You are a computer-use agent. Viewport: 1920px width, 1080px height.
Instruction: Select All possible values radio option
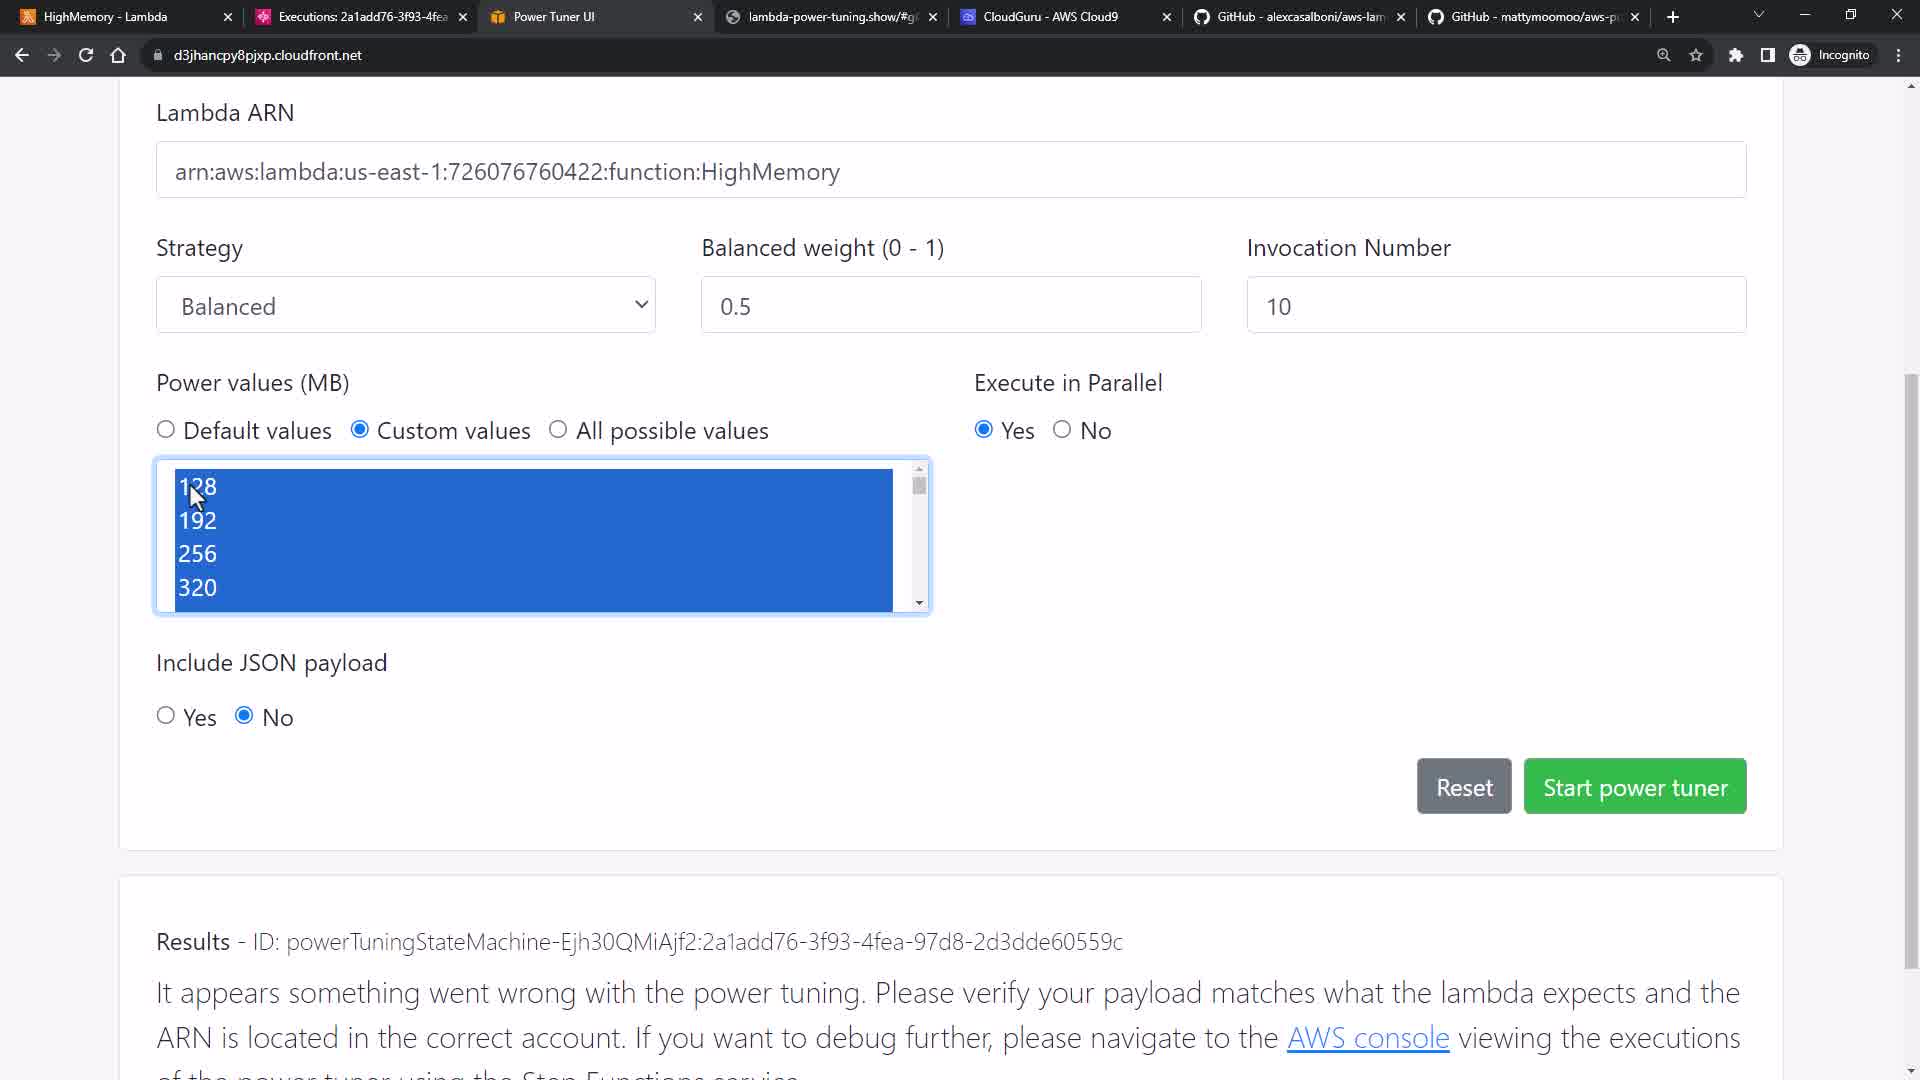click(558, 430)
